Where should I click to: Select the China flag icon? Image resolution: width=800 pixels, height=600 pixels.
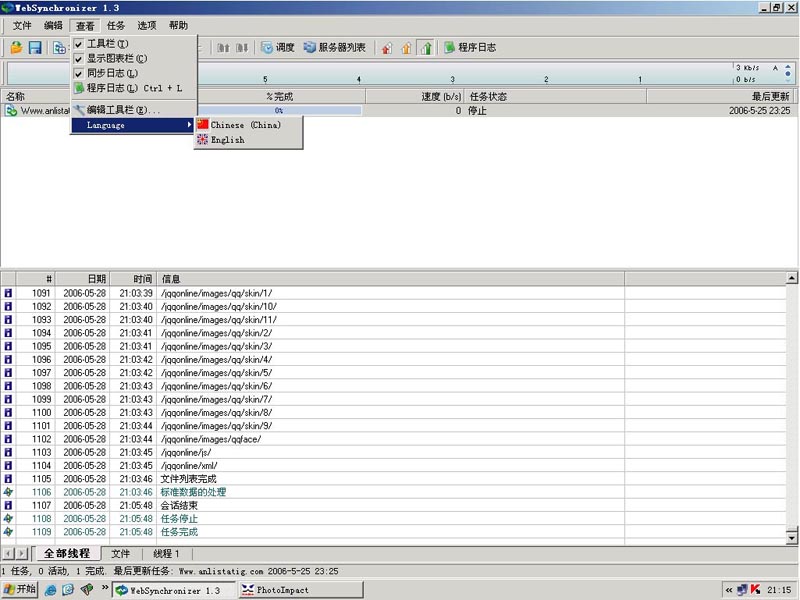tap(203, 124)
